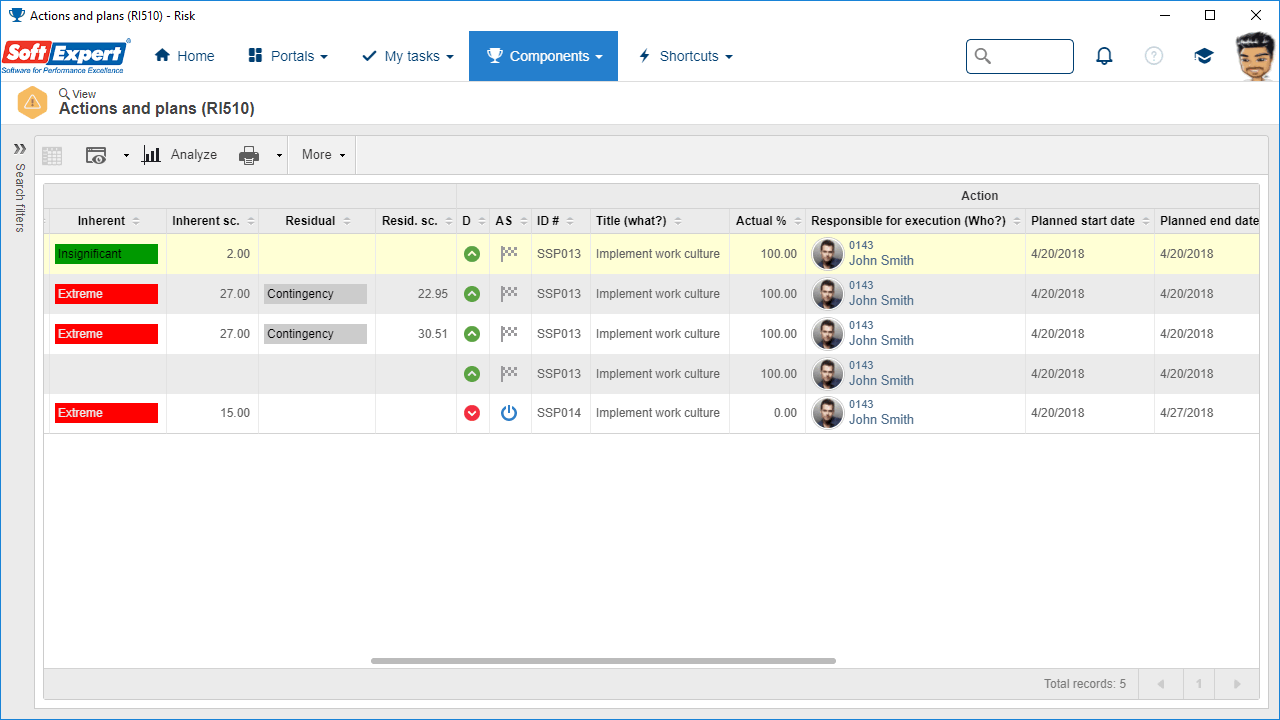Go to Home page

184,56
